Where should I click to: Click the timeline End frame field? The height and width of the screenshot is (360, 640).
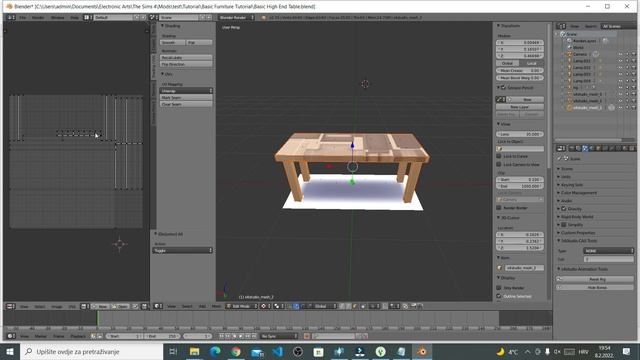pyautogui.click(x=162, y=336)
